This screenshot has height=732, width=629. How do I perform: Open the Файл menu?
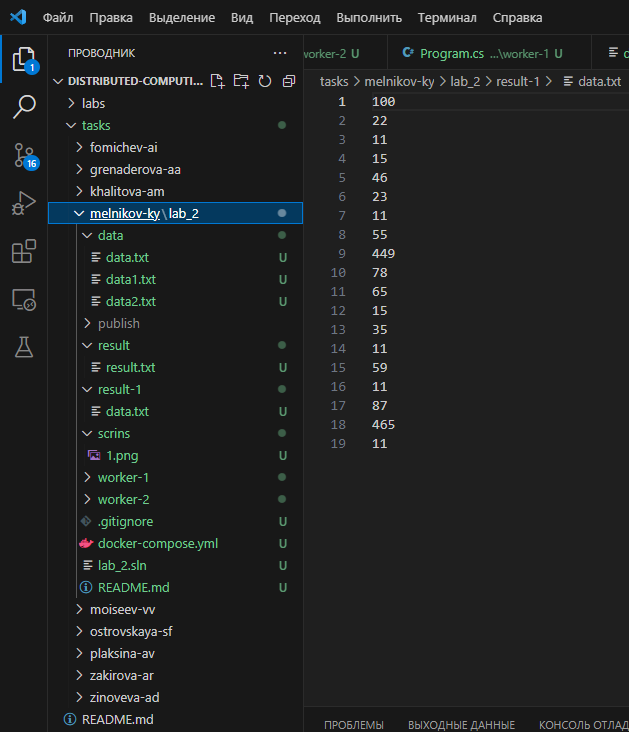[x=57, y=18]
